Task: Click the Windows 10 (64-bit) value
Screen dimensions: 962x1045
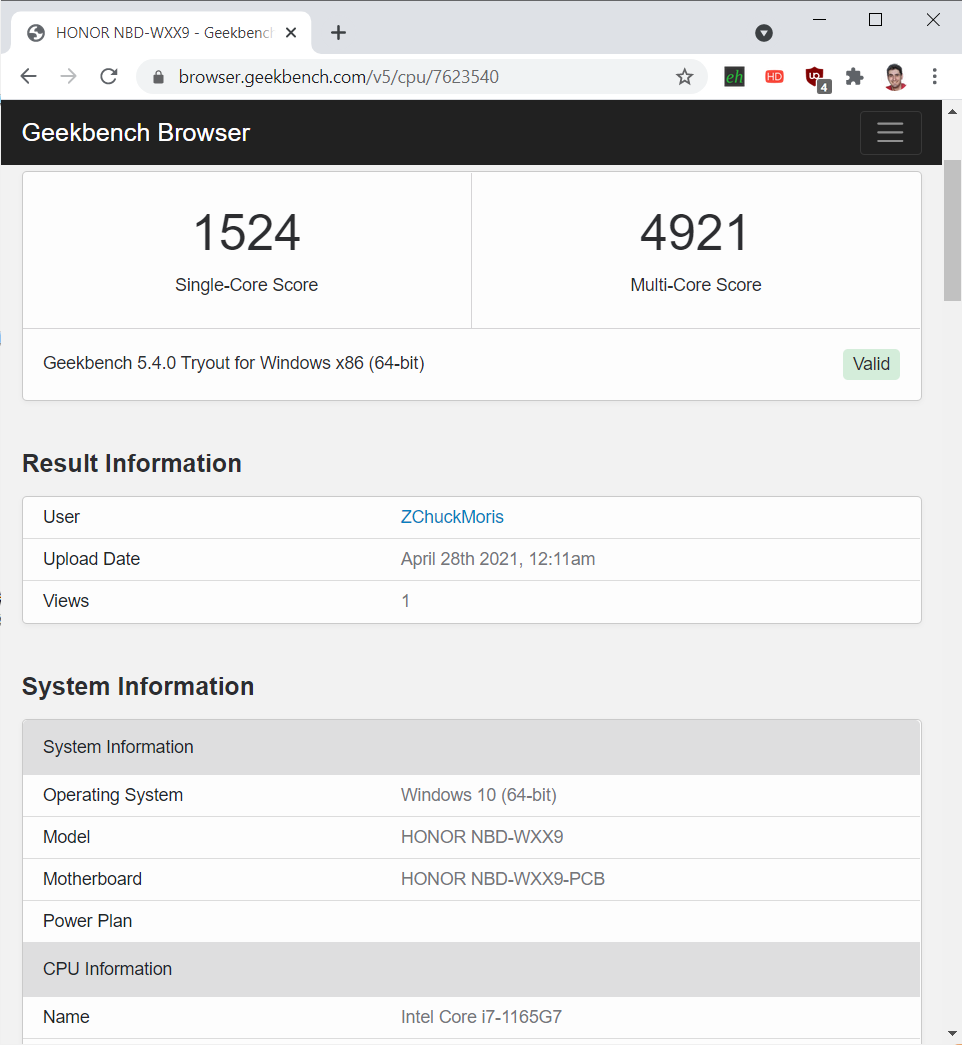Action: click(x=479, y=795)
